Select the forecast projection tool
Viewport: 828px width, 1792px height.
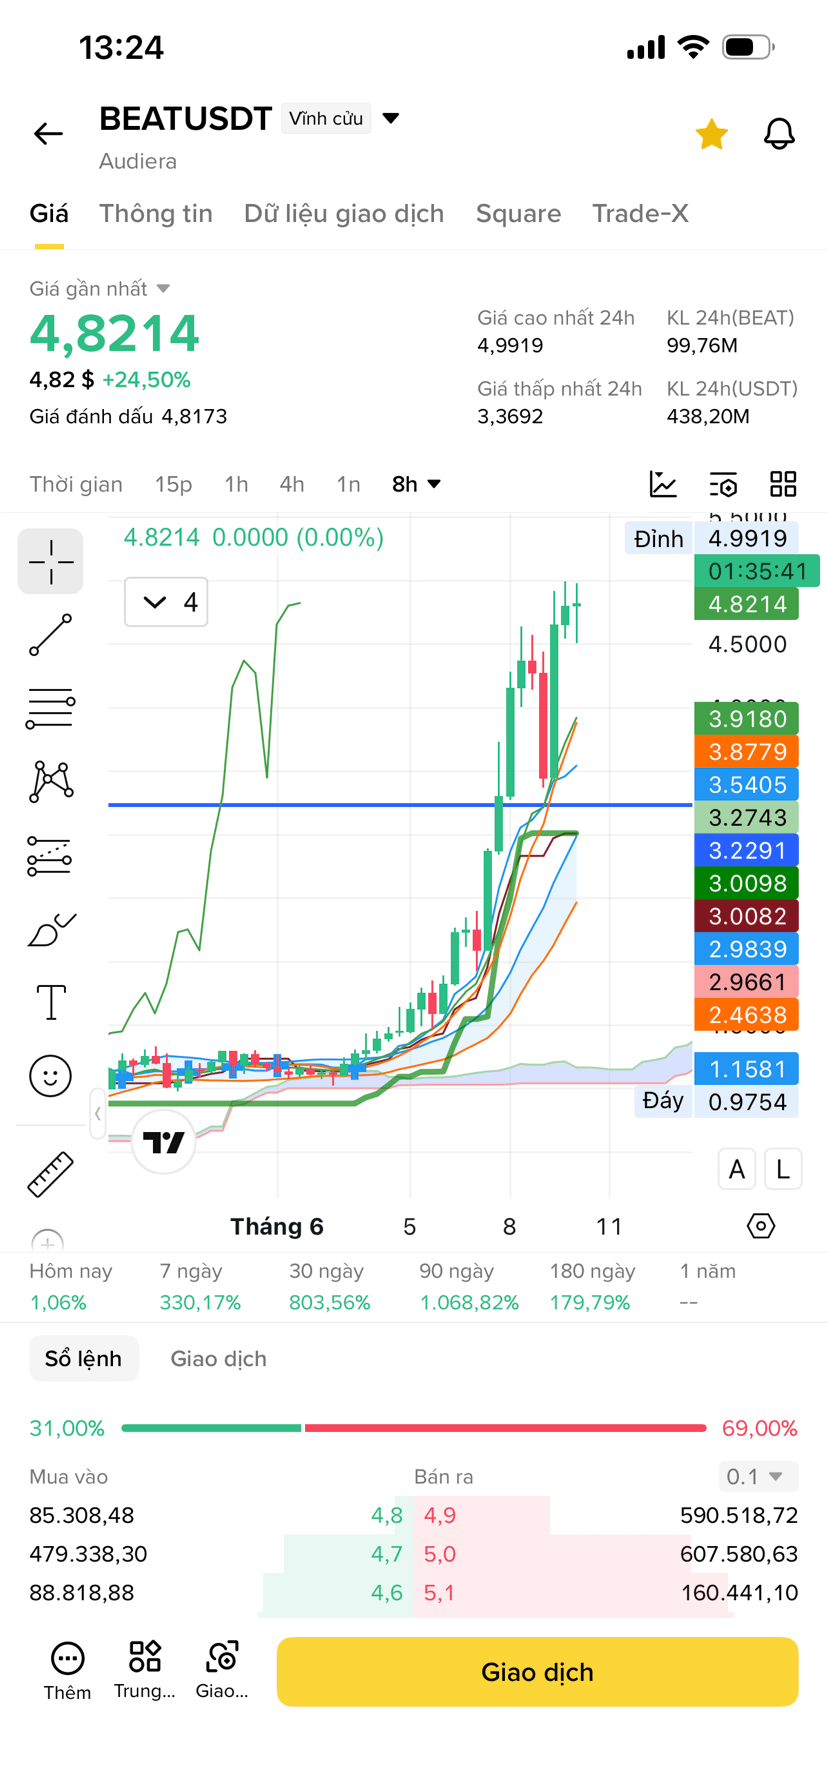point(50,856)
